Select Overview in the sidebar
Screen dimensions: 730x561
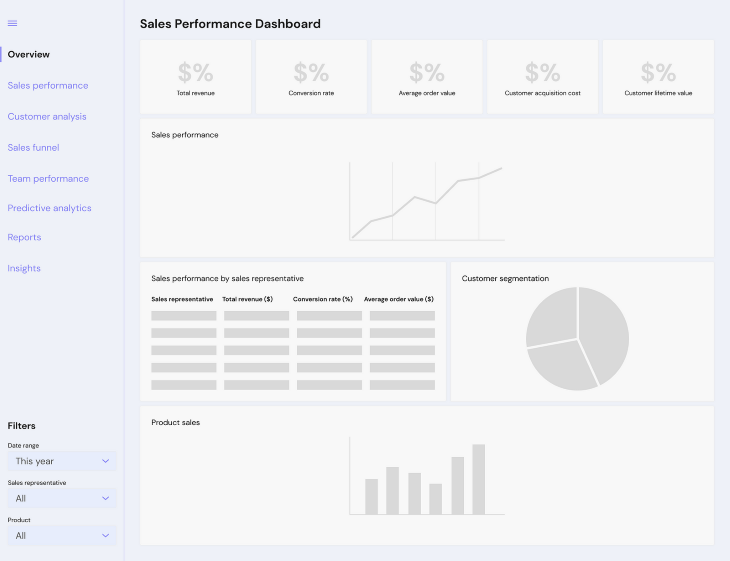(28, 54)
